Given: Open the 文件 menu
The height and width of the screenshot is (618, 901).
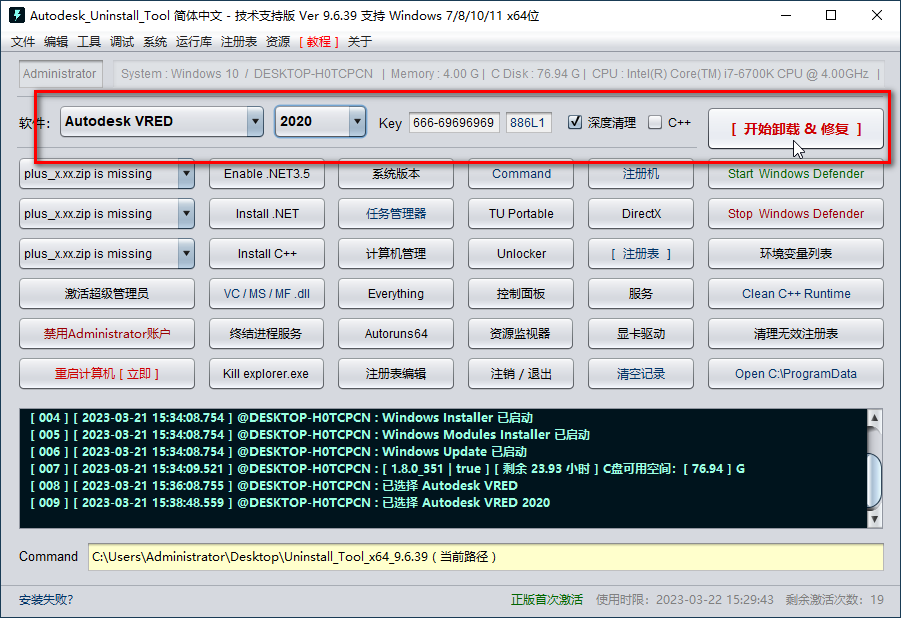Looking at the screenshot, I should pyautogui.click(x=23, y=41).
